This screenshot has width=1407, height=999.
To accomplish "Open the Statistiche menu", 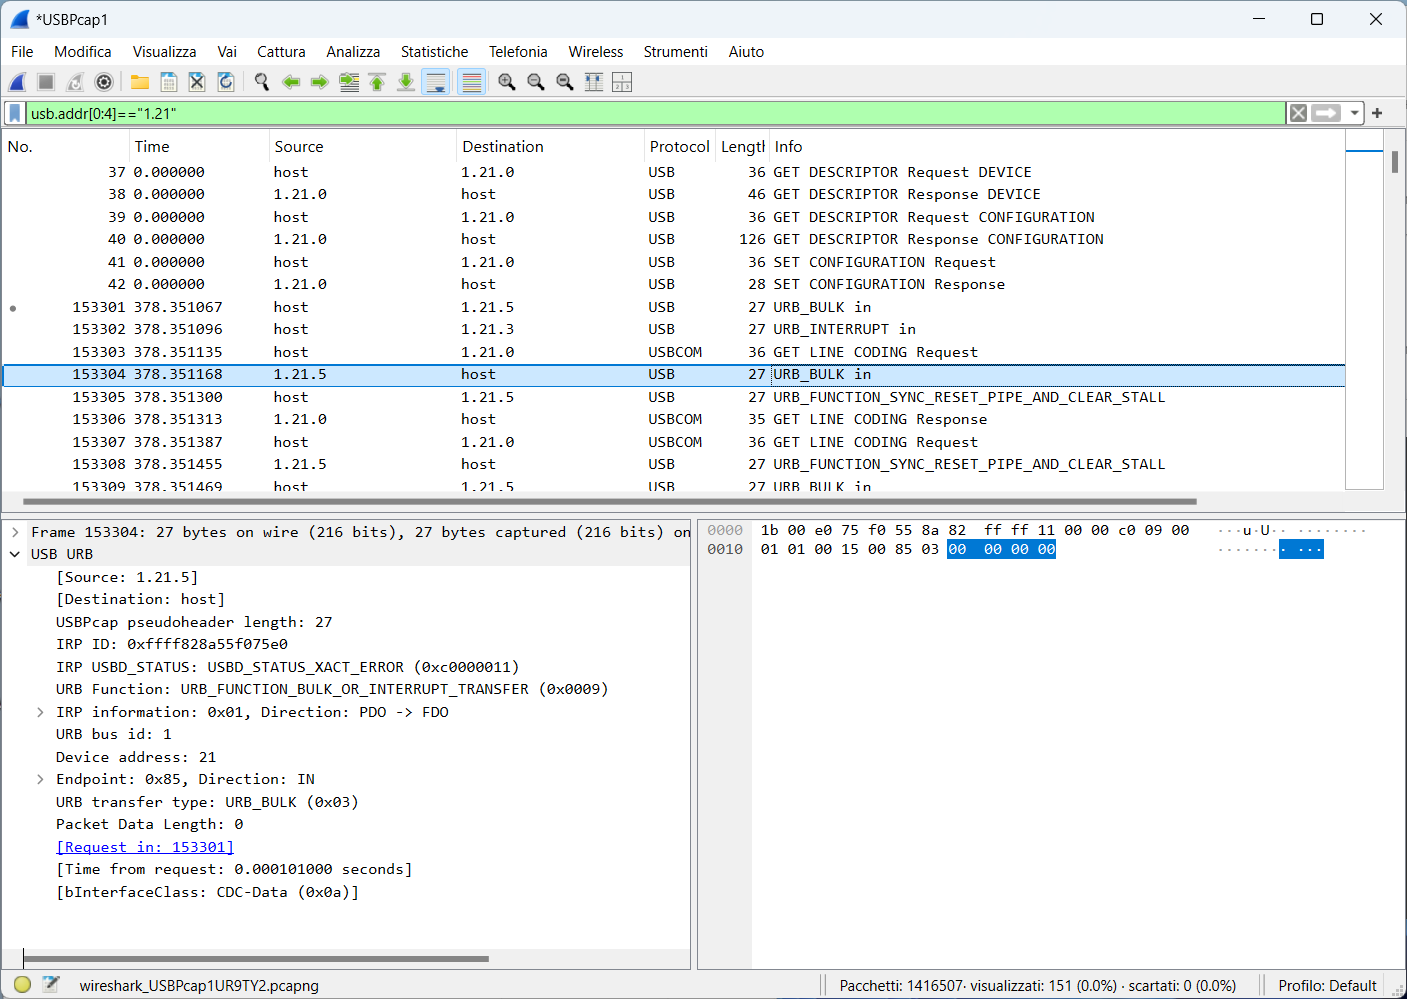I will [x=434, y=51].
